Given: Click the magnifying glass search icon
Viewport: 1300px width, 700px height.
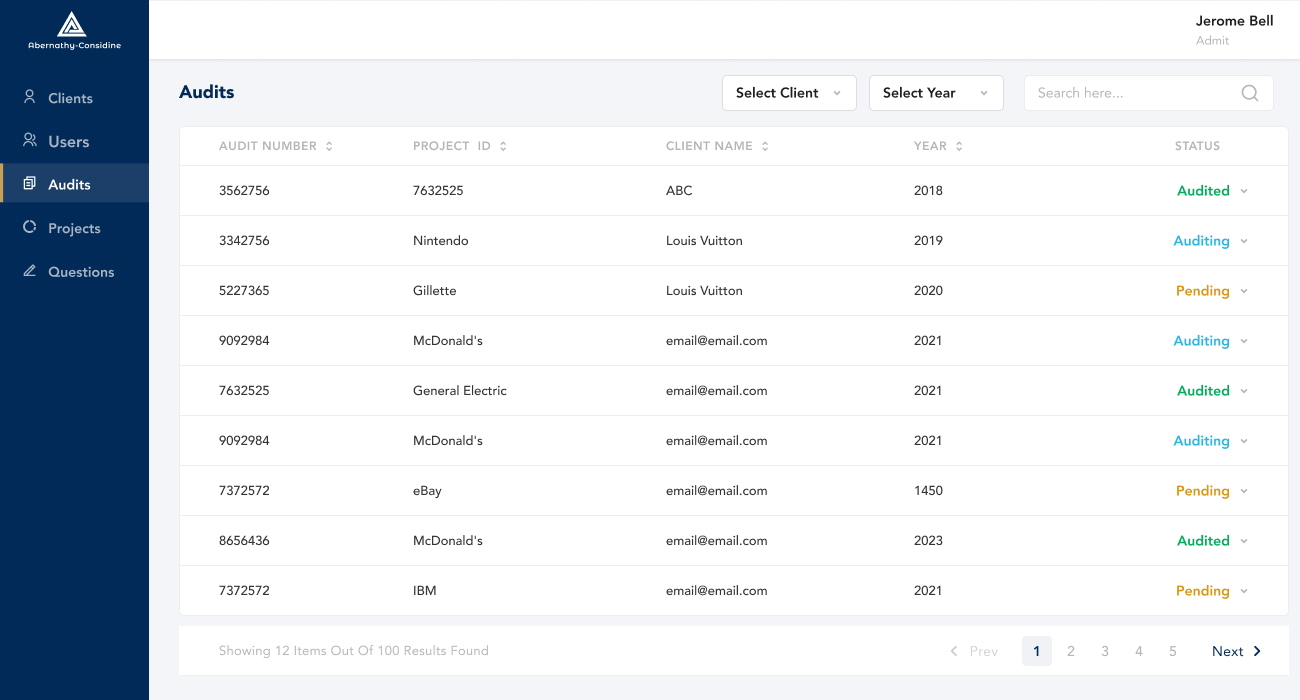Looking at the screenshot, I should [x=1249, y=93].
